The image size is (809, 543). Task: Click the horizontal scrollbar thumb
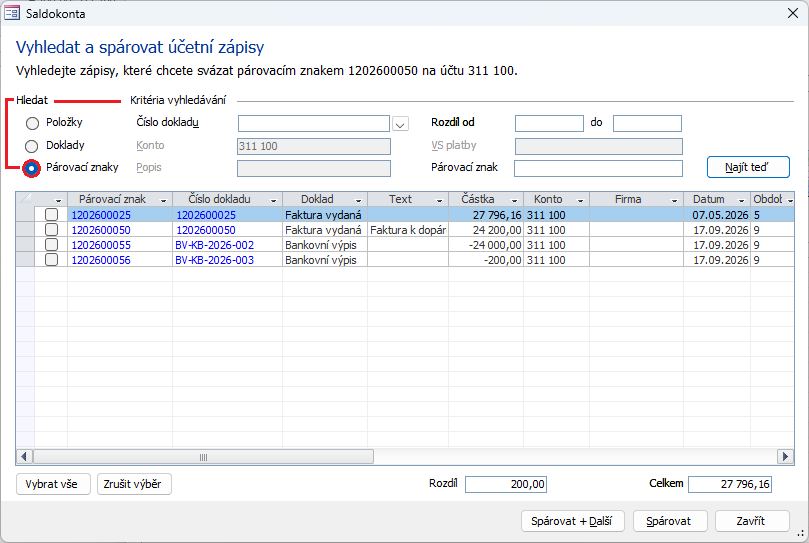203,457
